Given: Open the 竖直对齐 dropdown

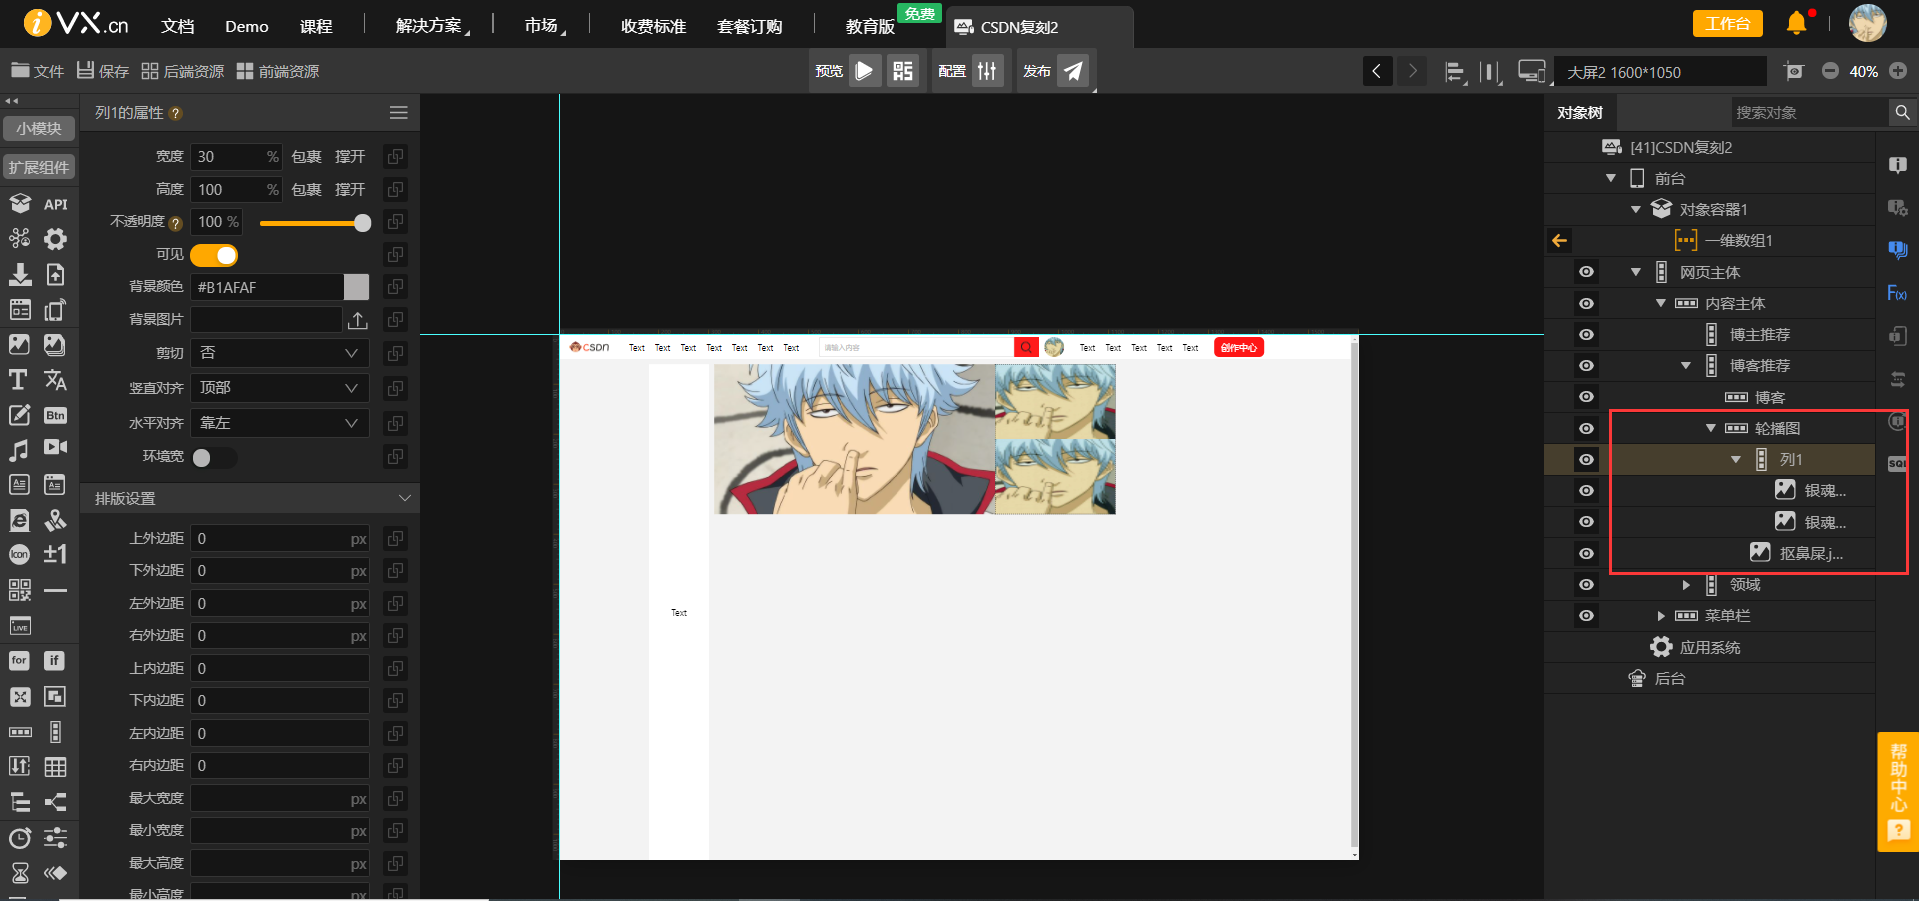Looking at the screenshot, I should pyautogui.click(x=280, y=388).
